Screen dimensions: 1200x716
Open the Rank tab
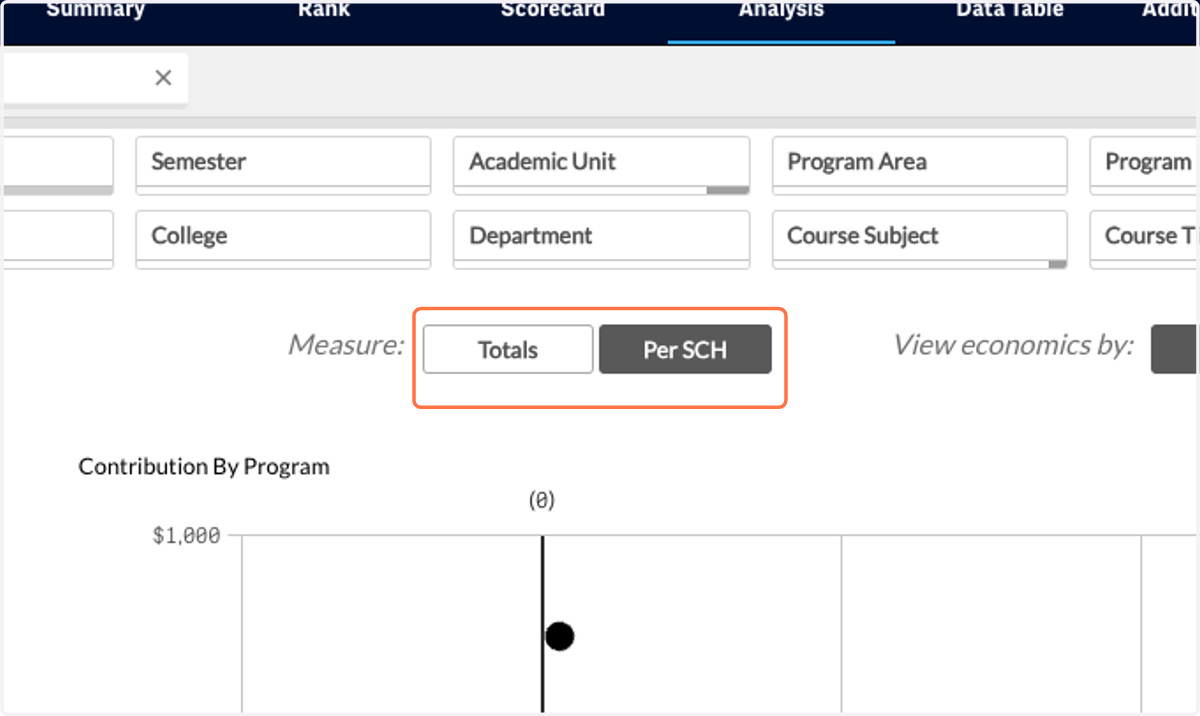pyautogui.click(x=324, y=11)
